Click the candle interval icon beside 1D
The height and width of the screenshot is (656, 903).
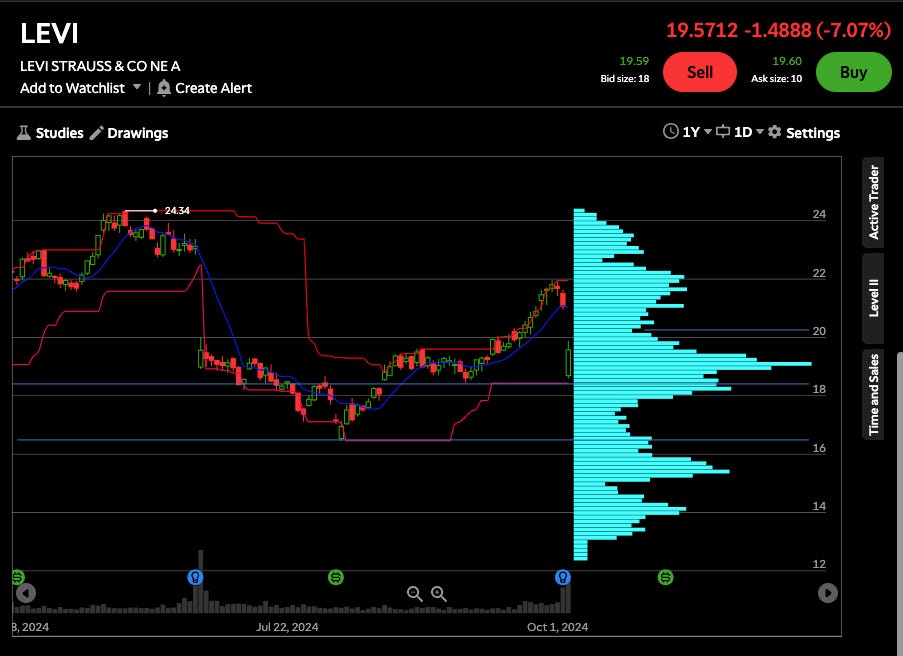tap(723, 132)
